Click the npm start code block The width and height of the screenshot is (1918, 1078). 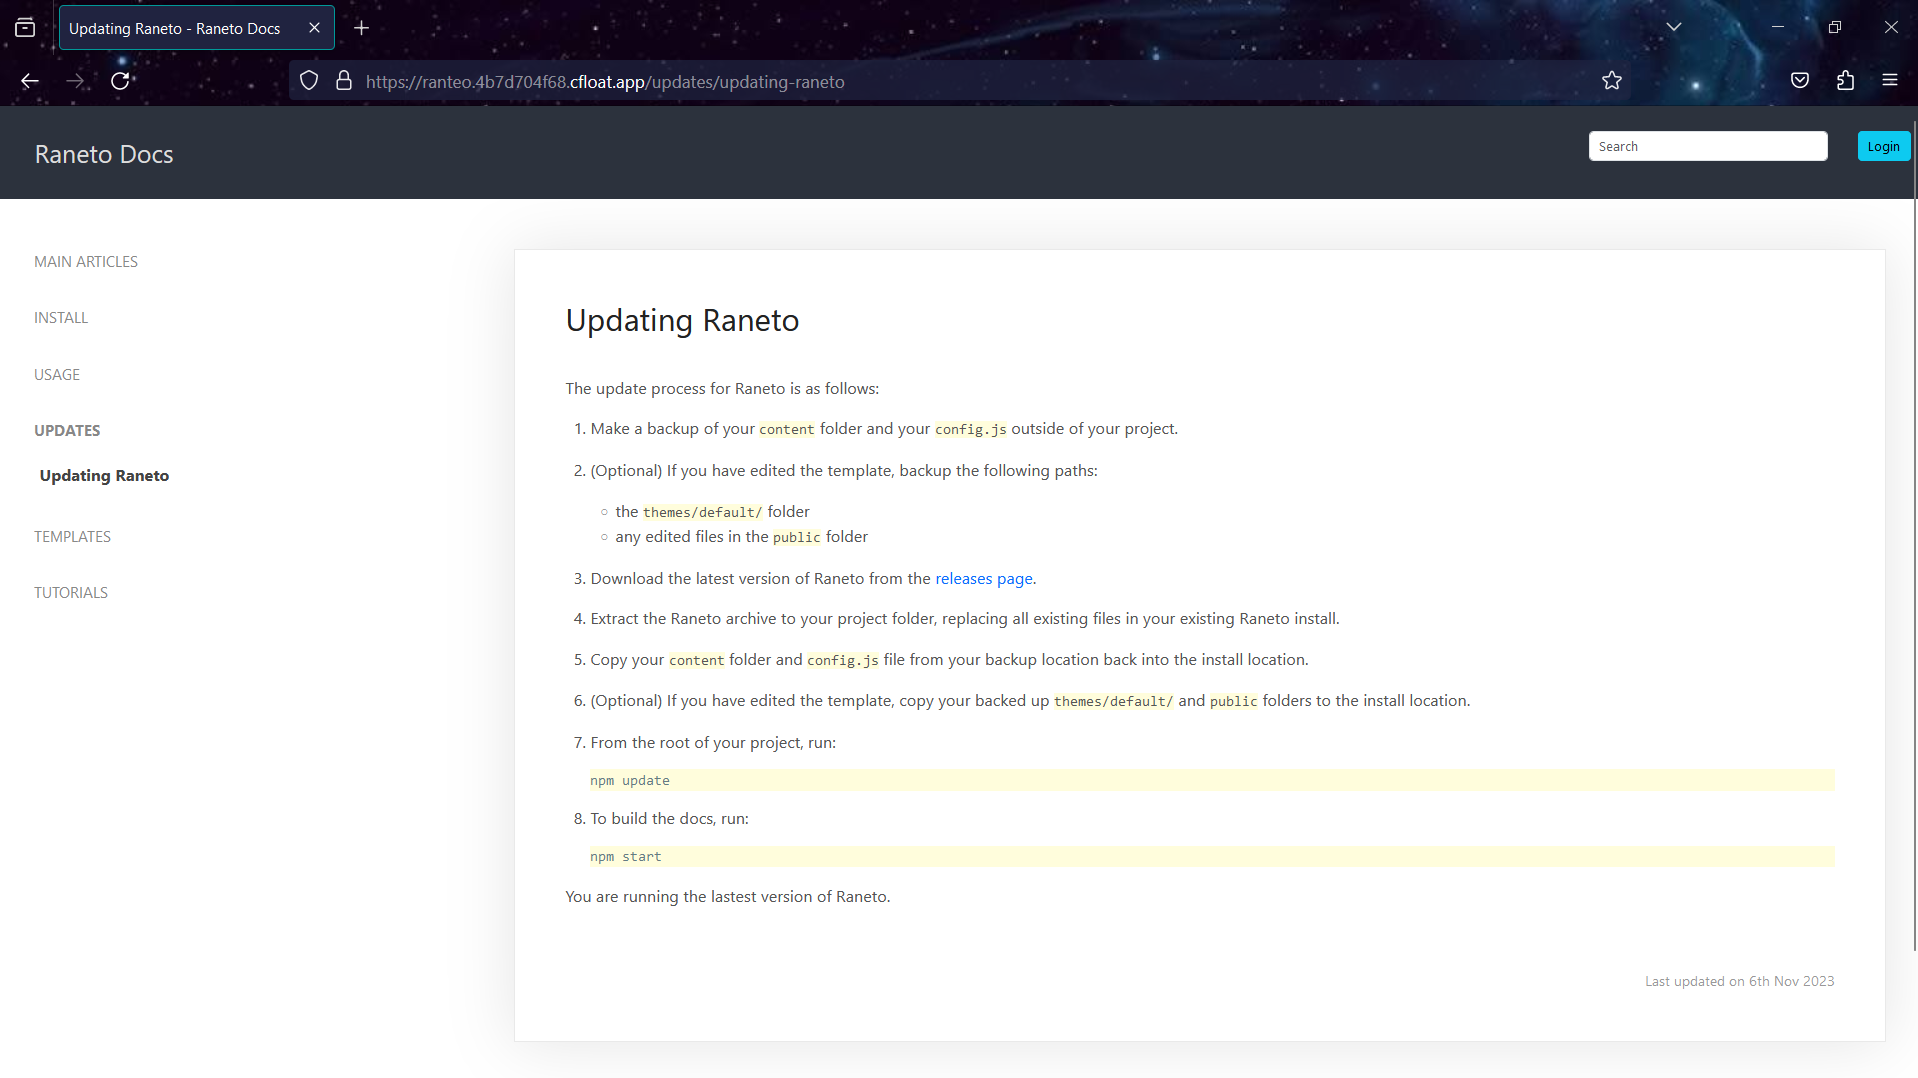click(1212, 857)
